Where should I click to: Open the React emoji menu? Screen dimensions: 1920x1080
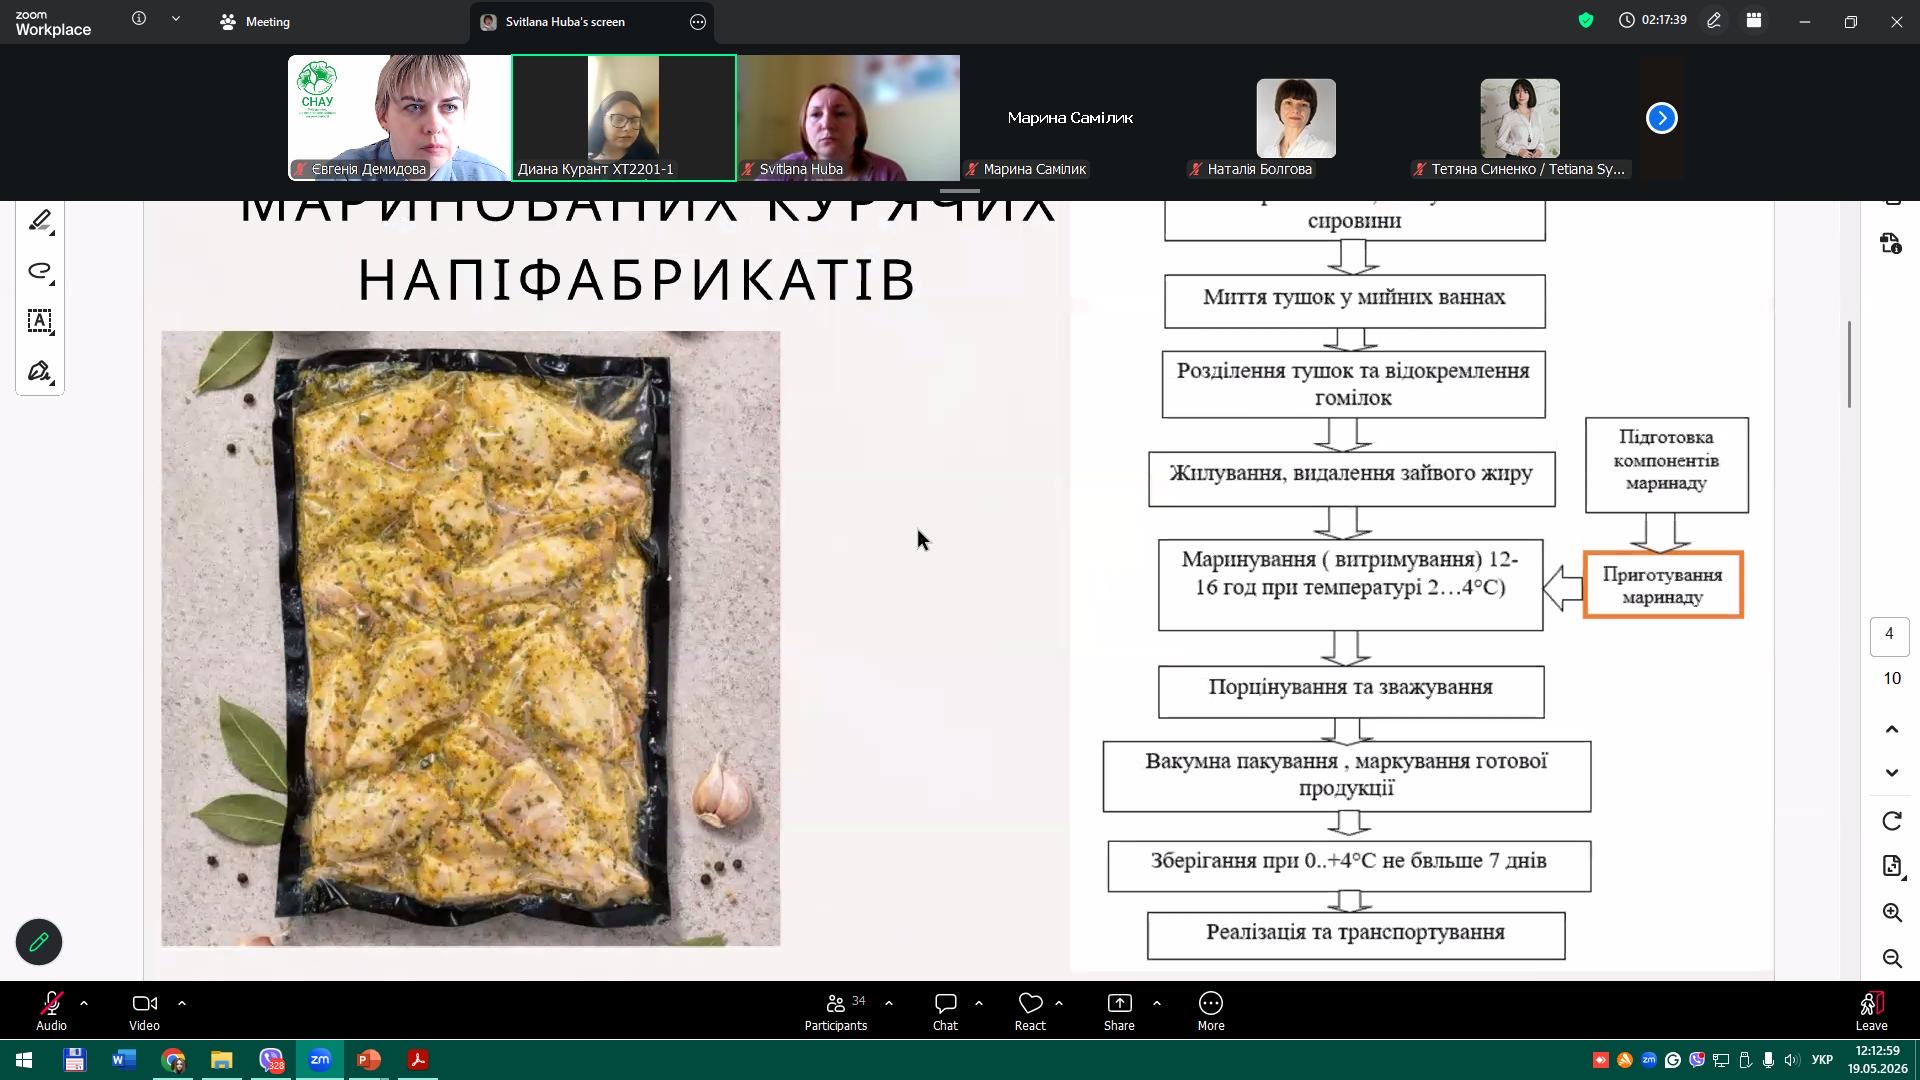tap(1030, 1011)
